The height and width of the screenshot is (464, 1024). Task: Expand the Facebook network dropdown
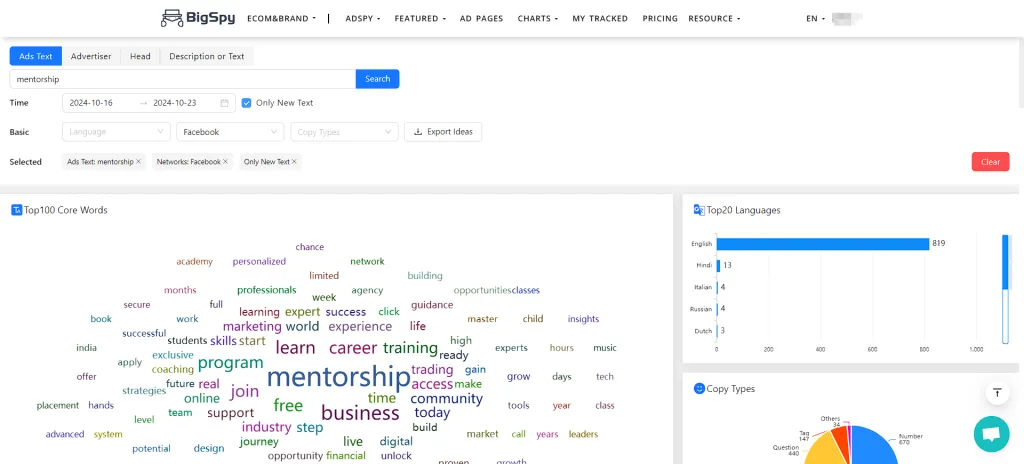tap(230, 132)
